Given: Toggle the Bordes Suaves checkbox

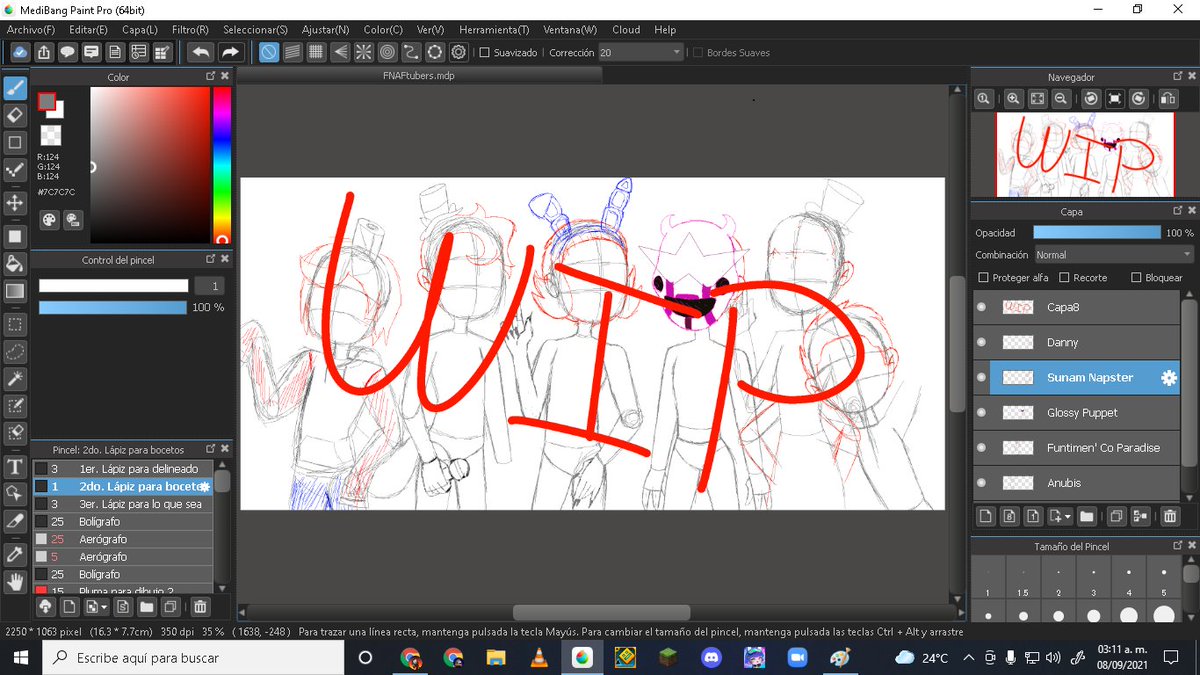Looking at the screenshot, I should pos(698,53).
